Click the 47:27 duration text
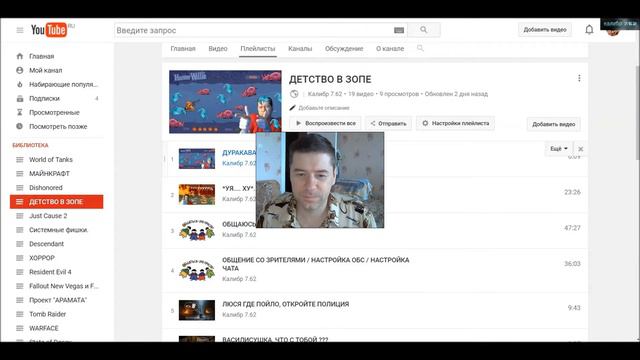Screen dimensions: 640x360 click(x=572, y=228)
